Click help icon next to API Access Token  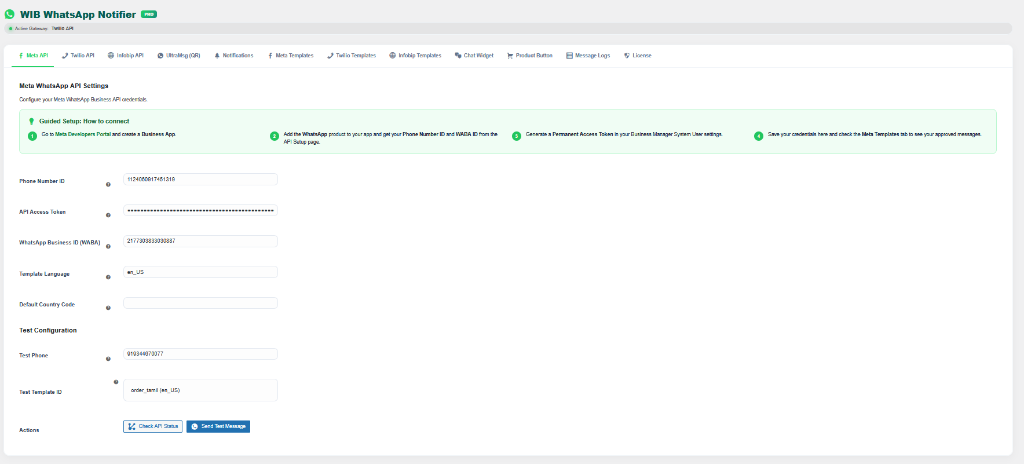pos(108,215)
